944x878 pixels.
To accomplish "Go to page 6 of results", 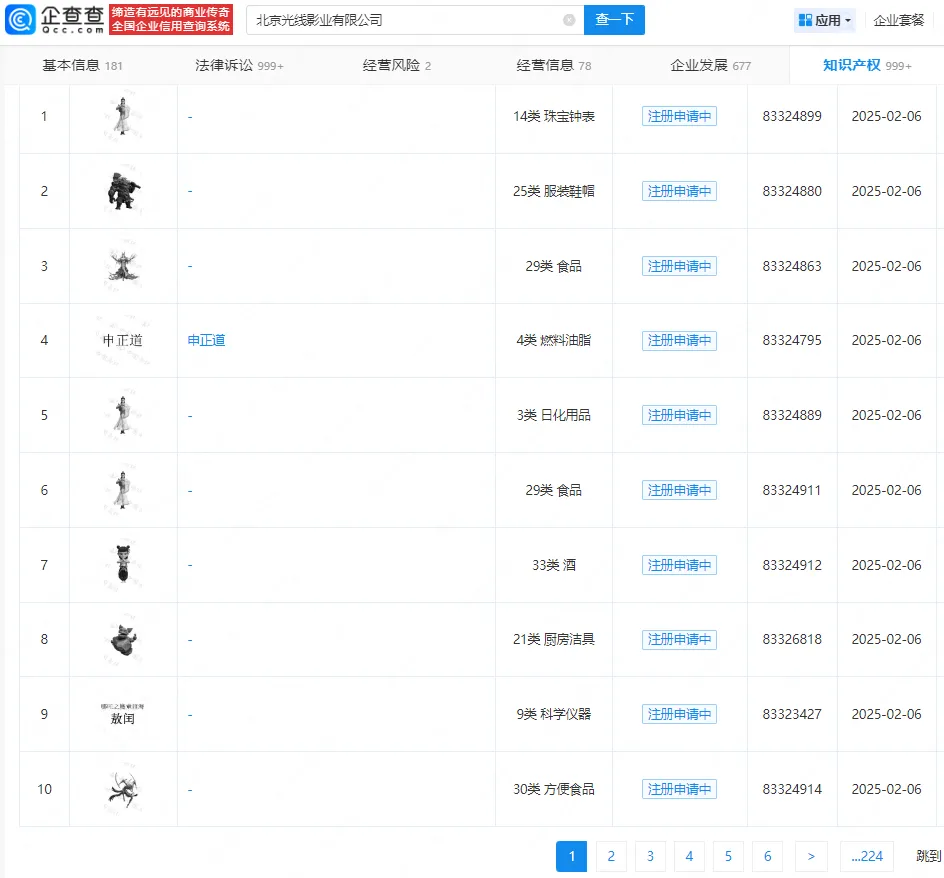I will (768, 856).
